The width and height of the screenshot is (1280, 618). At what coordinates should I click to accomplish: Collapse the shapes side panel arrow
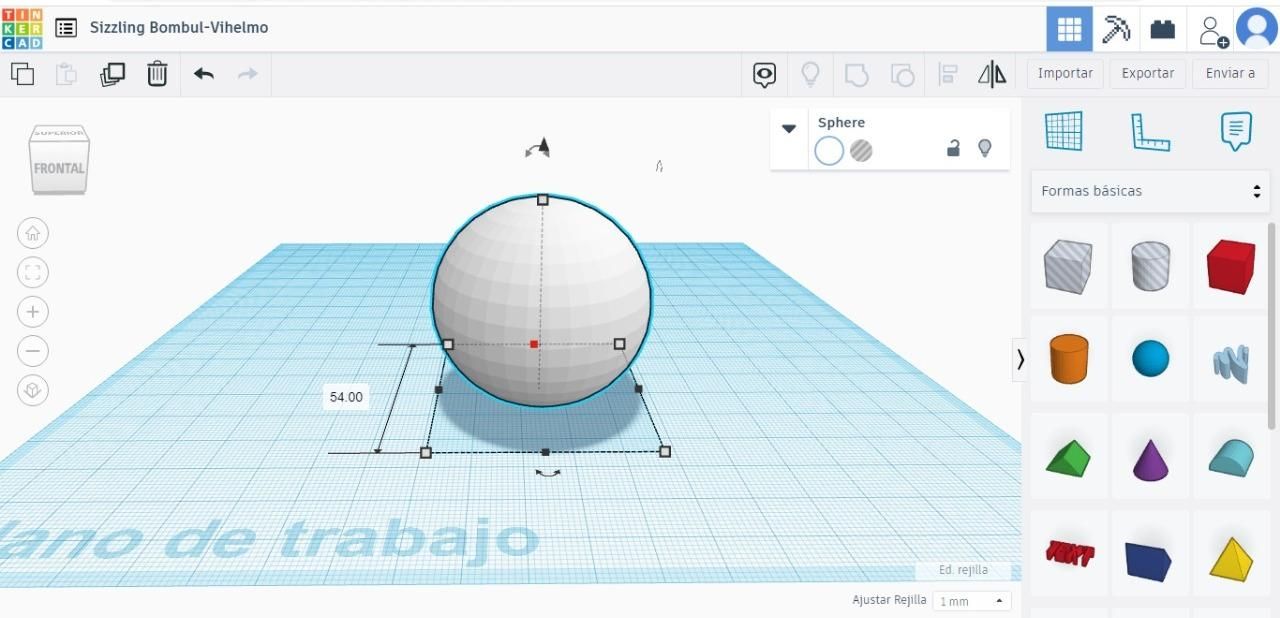[x=1020, y=359]
